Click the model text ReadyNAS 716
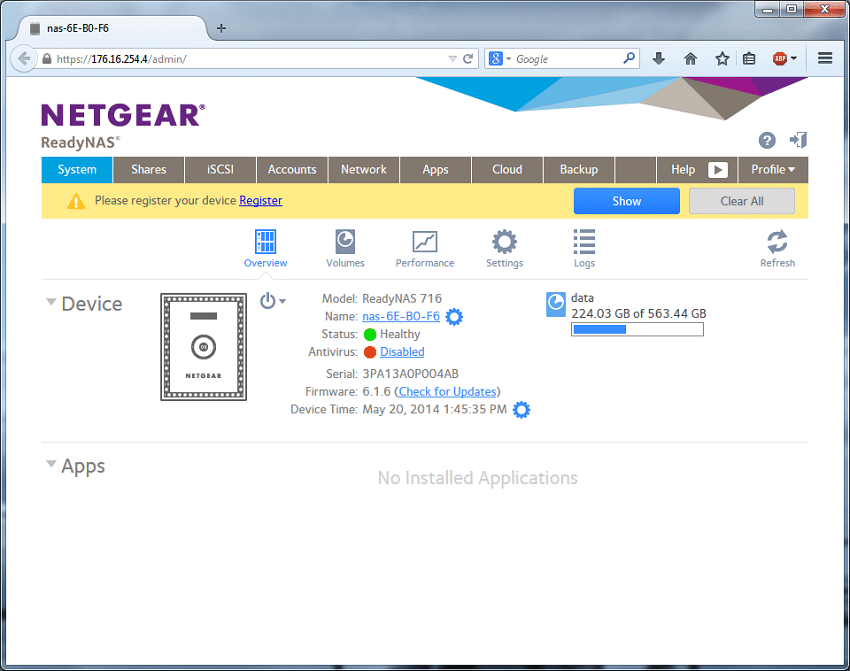 click(402, 299)
